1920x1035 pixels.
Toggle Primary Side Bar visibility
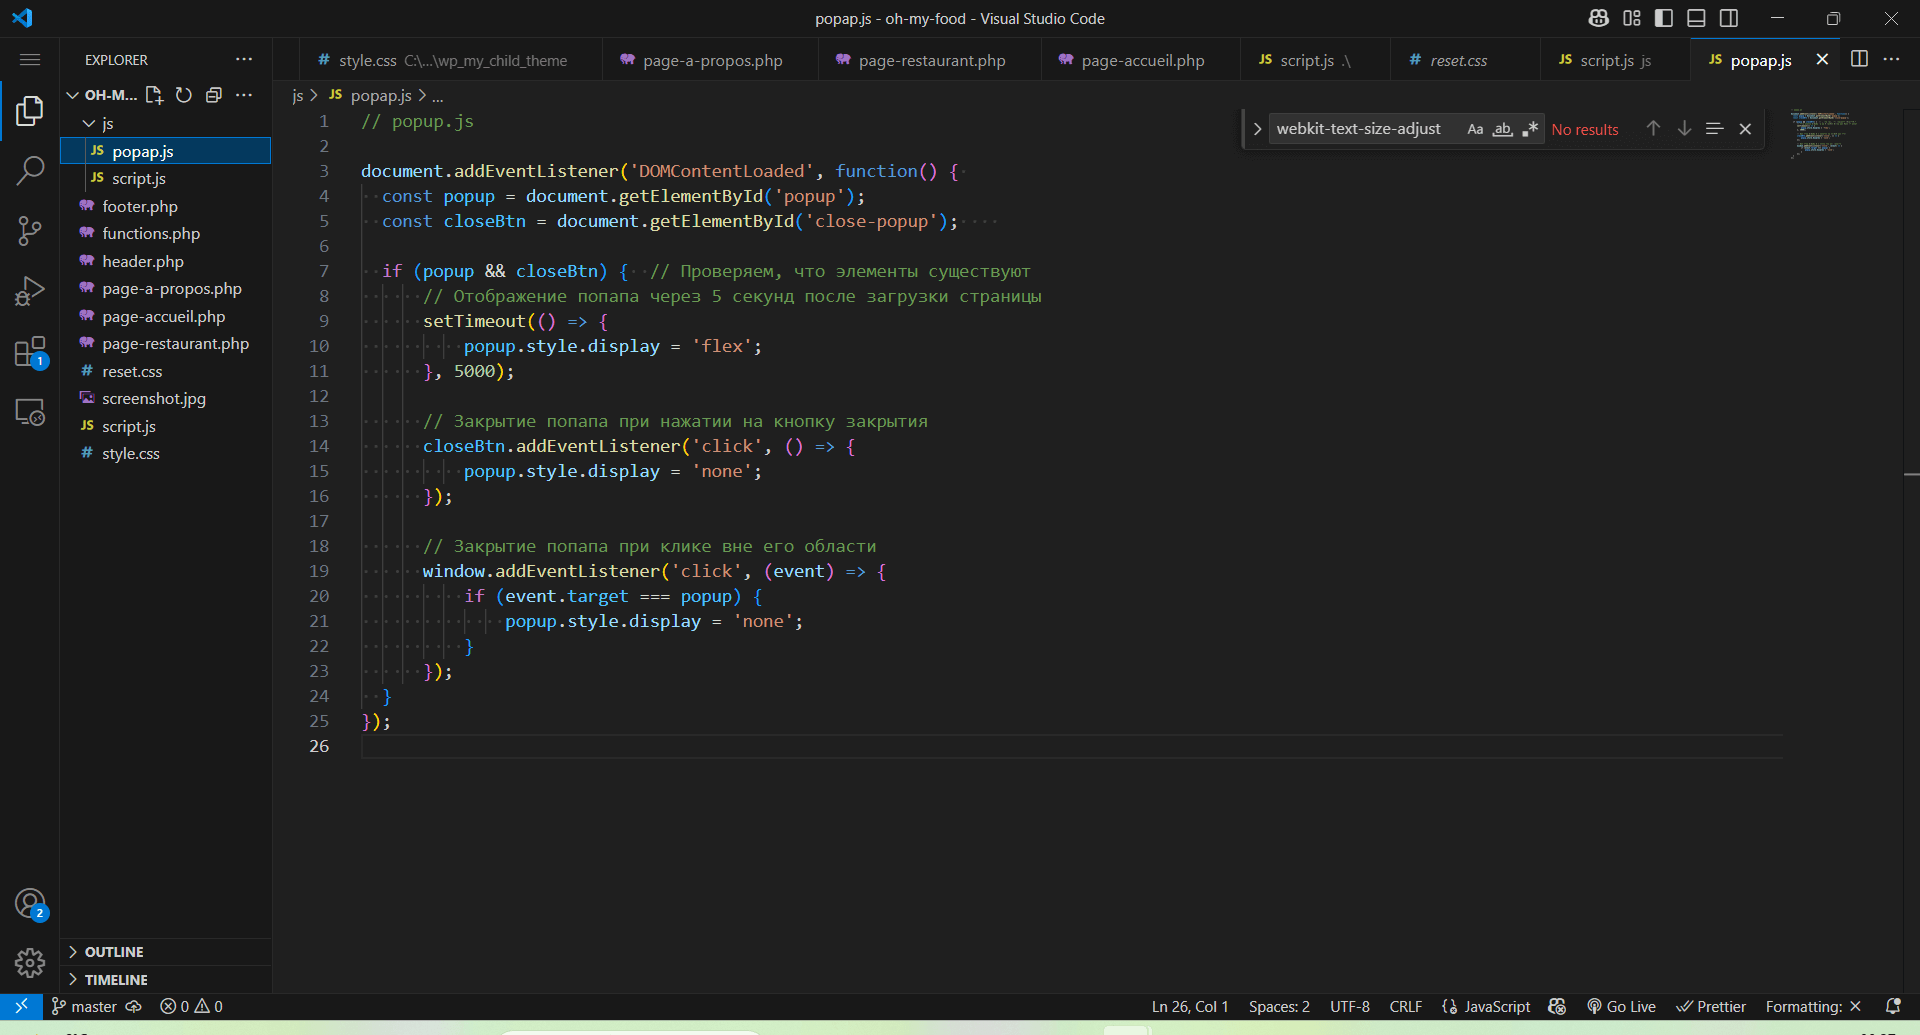click(1664, 18)
